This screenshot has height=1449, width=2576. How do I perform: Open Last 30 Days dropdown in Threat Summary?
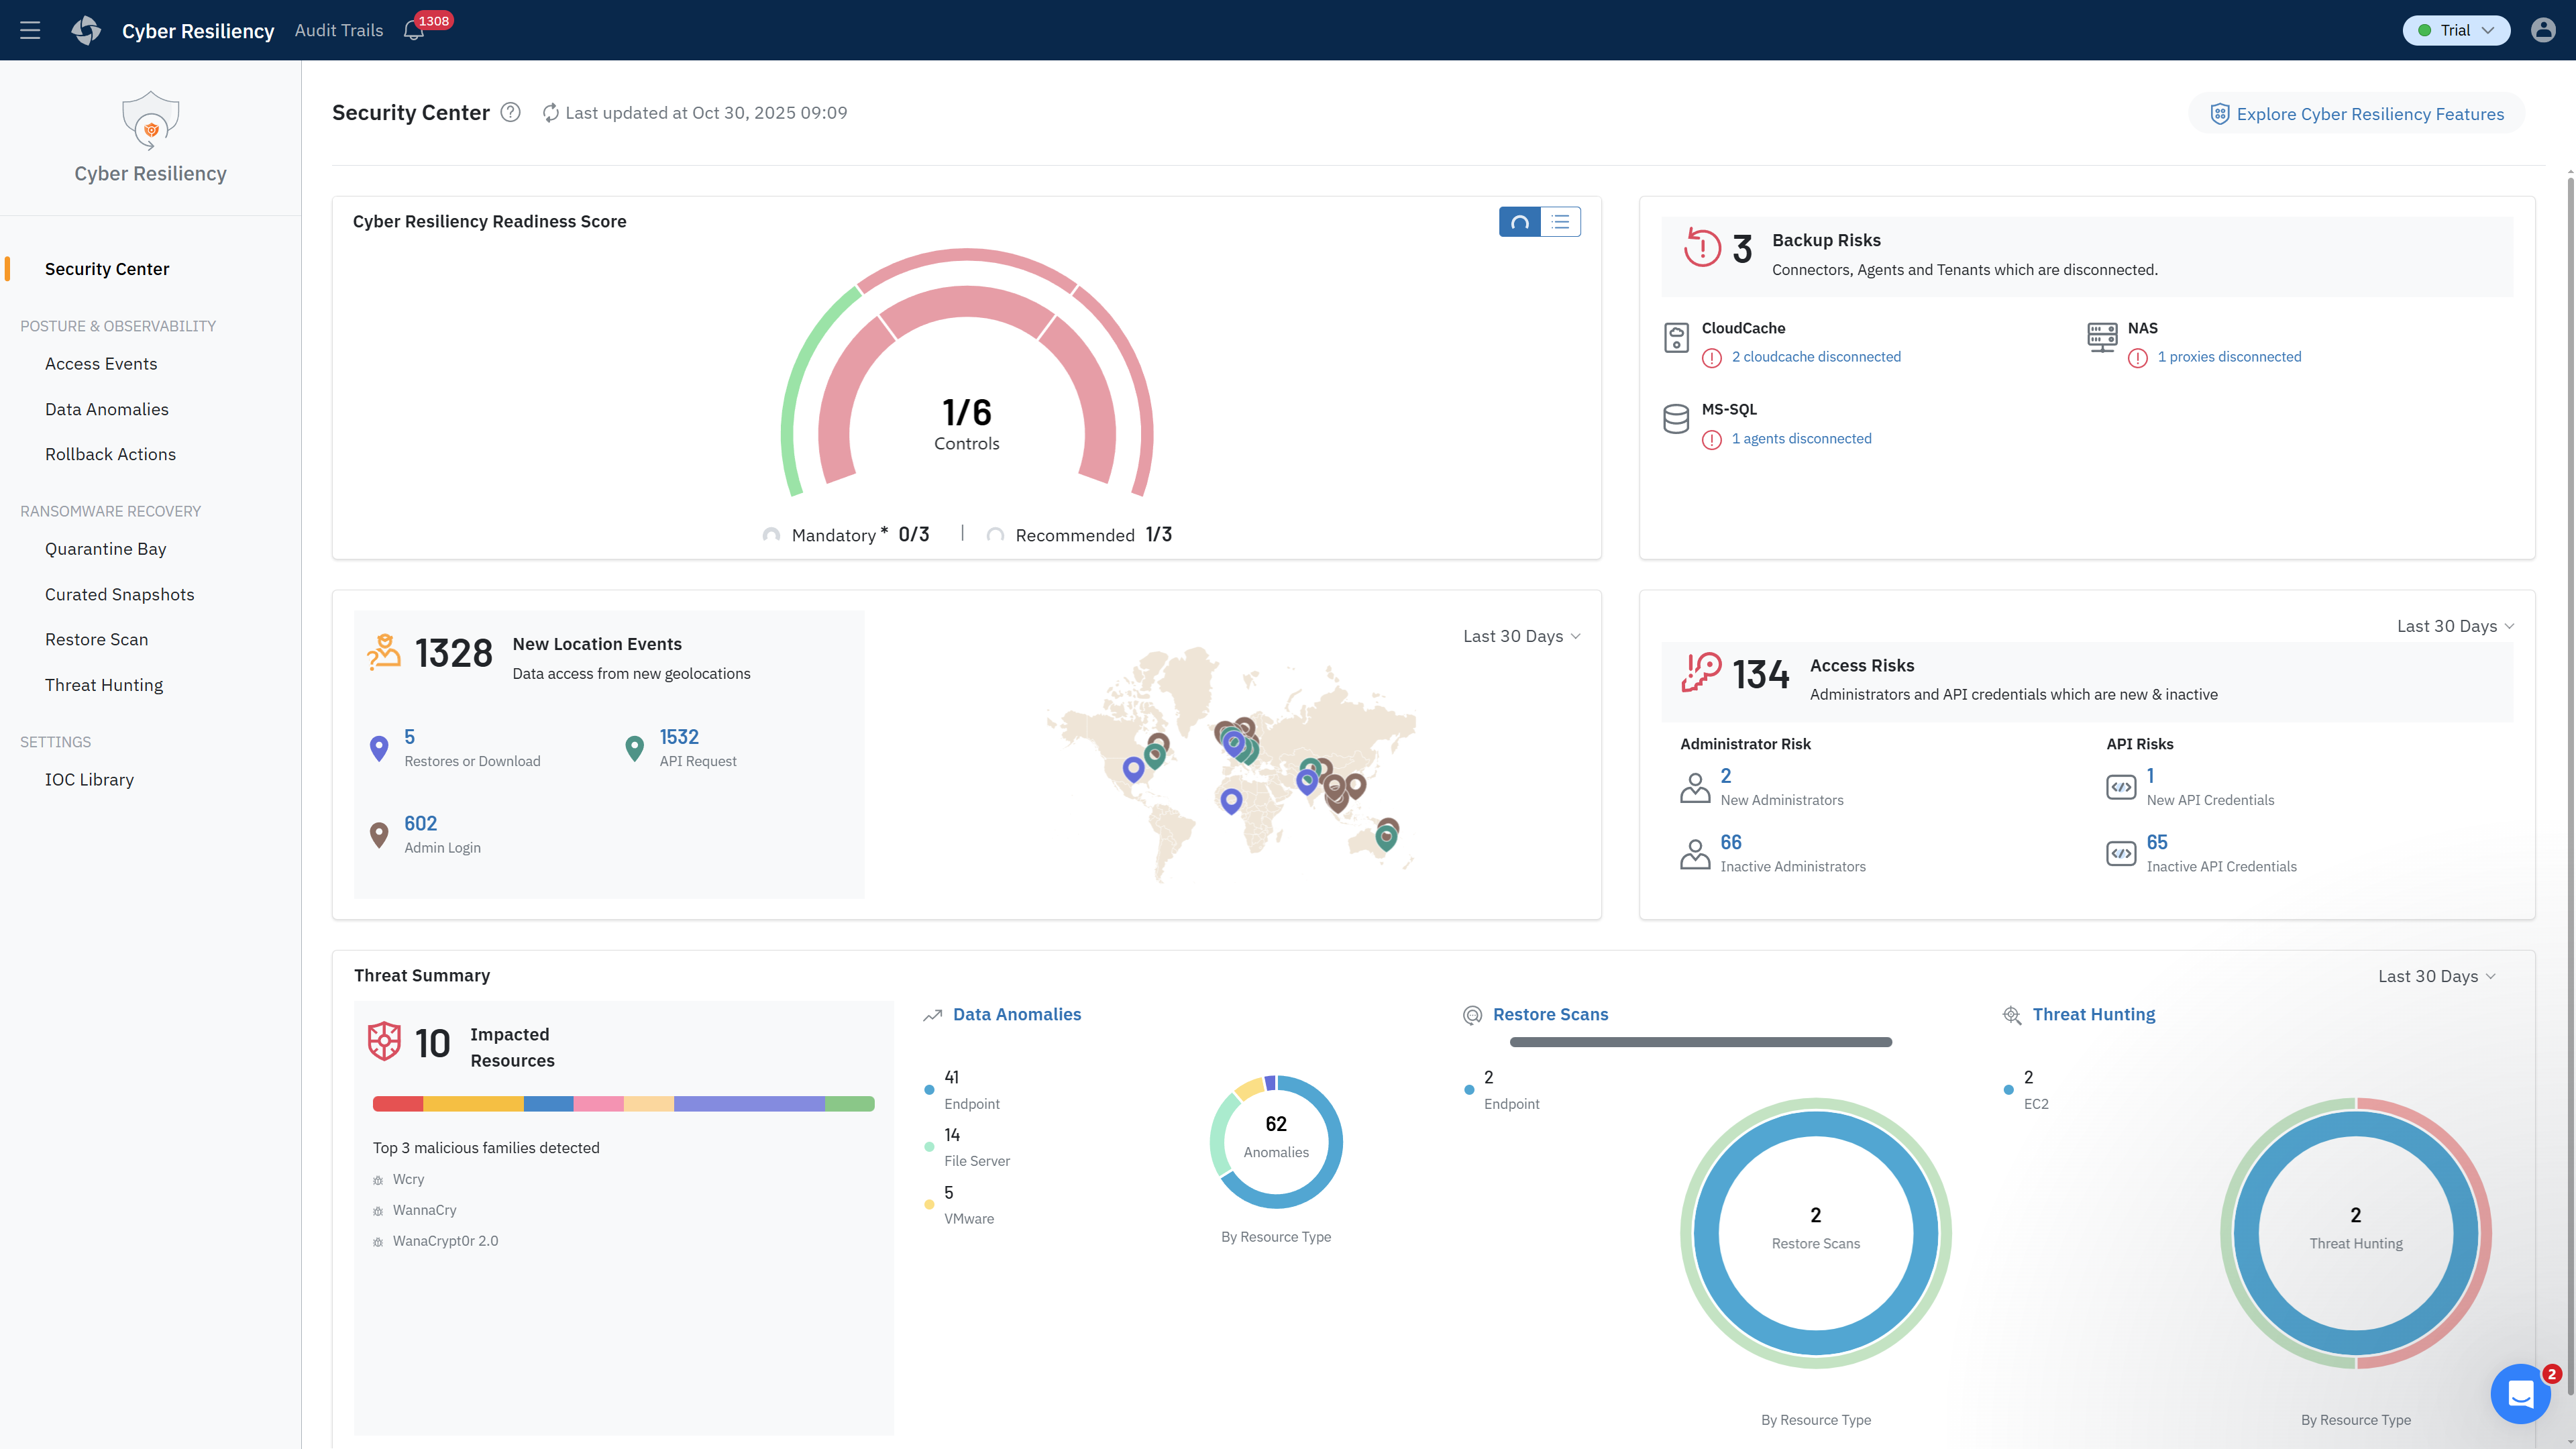[x=2436, y=976]
